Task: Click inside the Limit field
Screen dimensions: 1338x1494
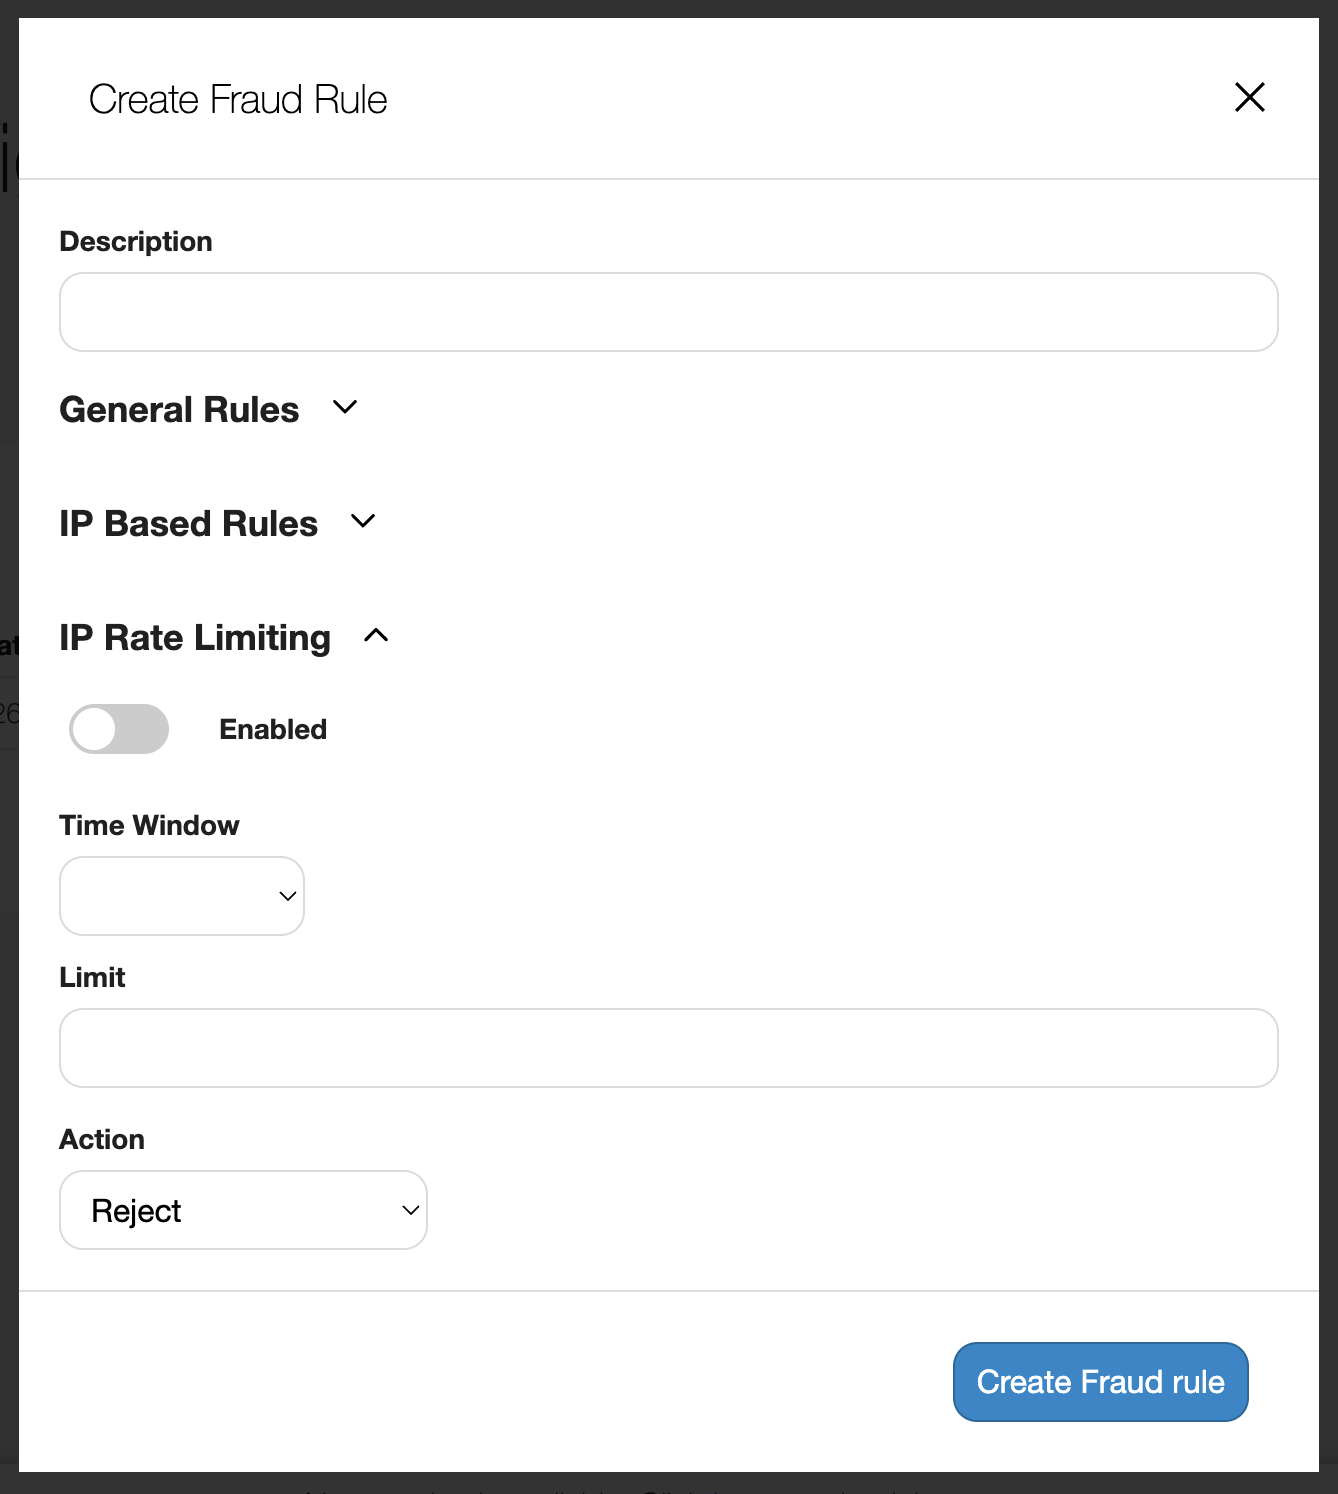Action: [x=668, y=1047]
